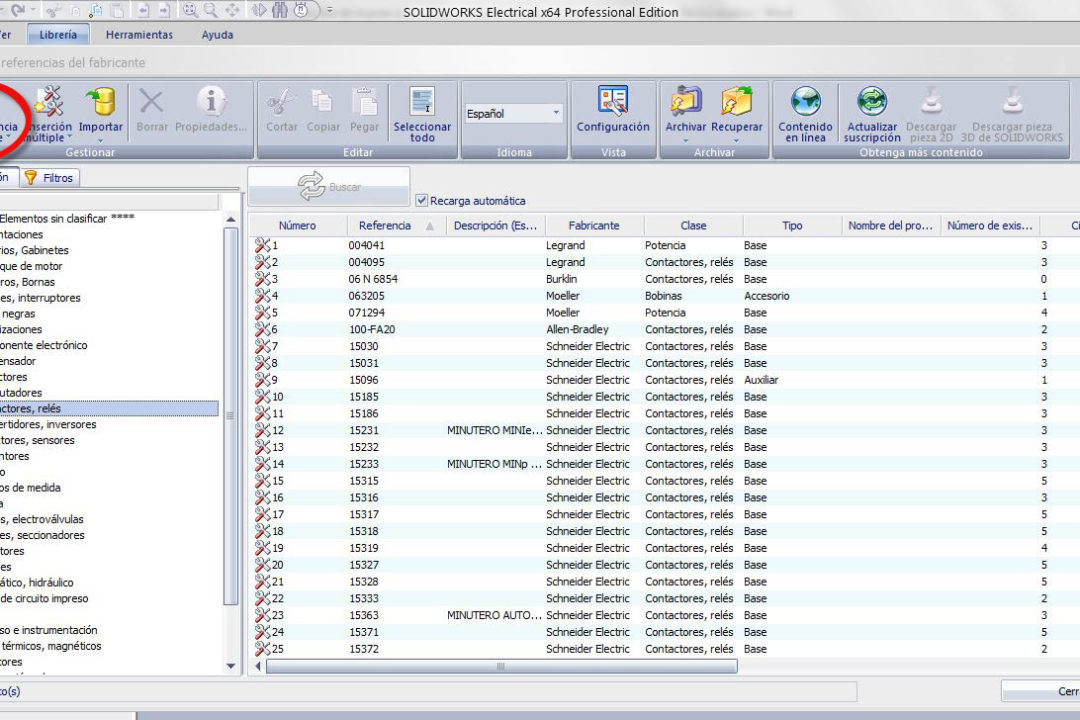Screen dimensions: 1080x720
Task: Open Contenido en línea globe icon
Action: 805,102
